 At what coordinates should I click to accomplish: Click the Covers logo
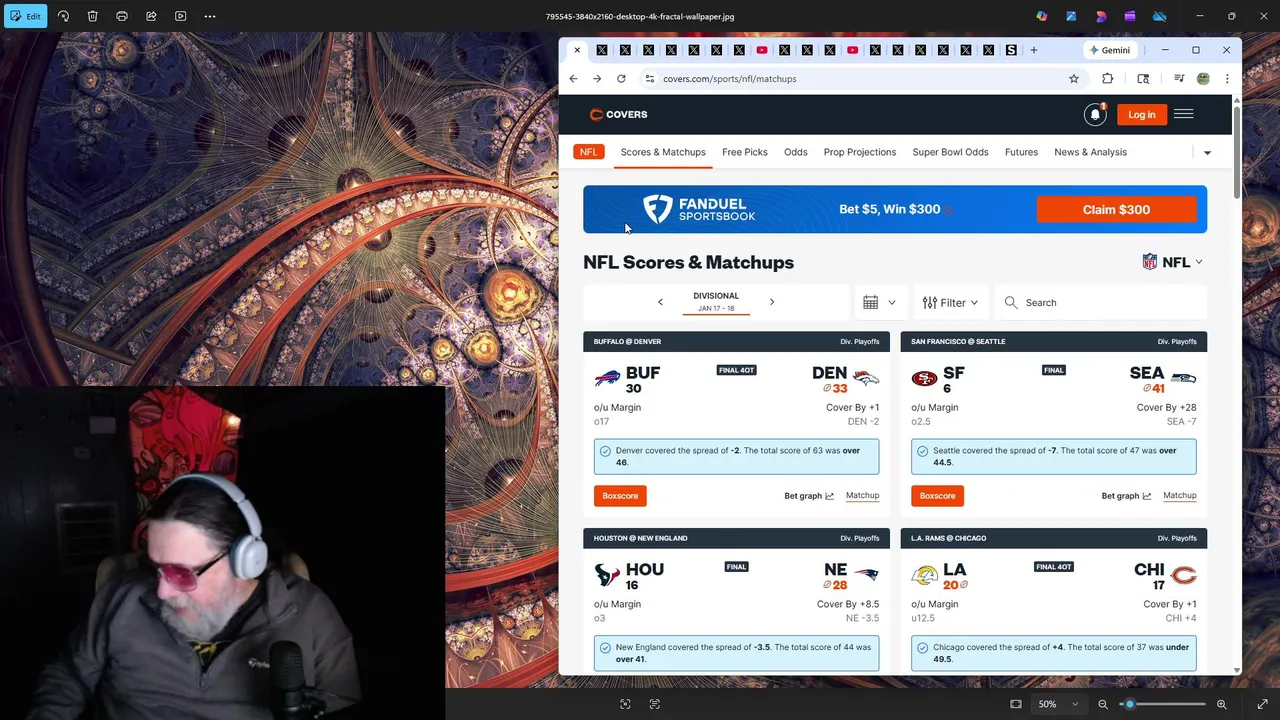[x=618, y=114]
